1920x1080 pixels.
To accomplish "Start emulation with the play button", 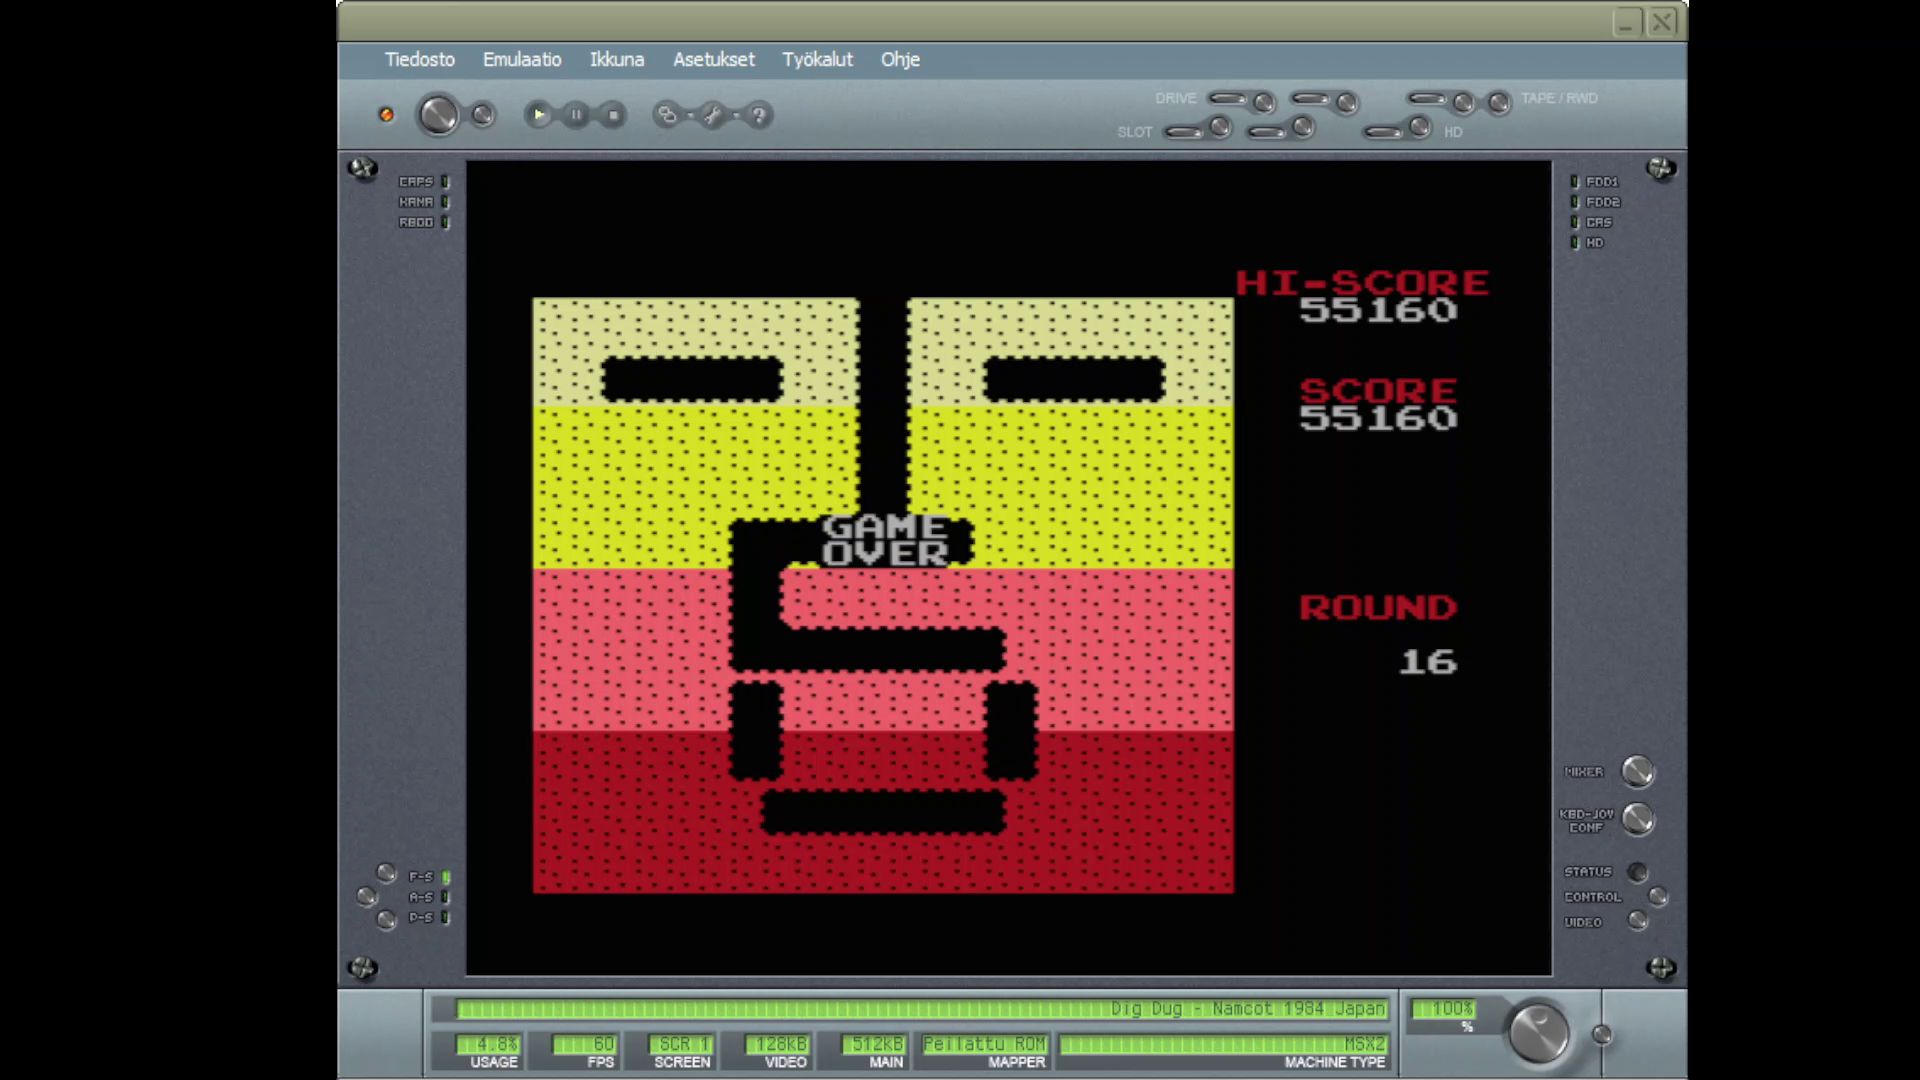I will click(x=538, y=115).
